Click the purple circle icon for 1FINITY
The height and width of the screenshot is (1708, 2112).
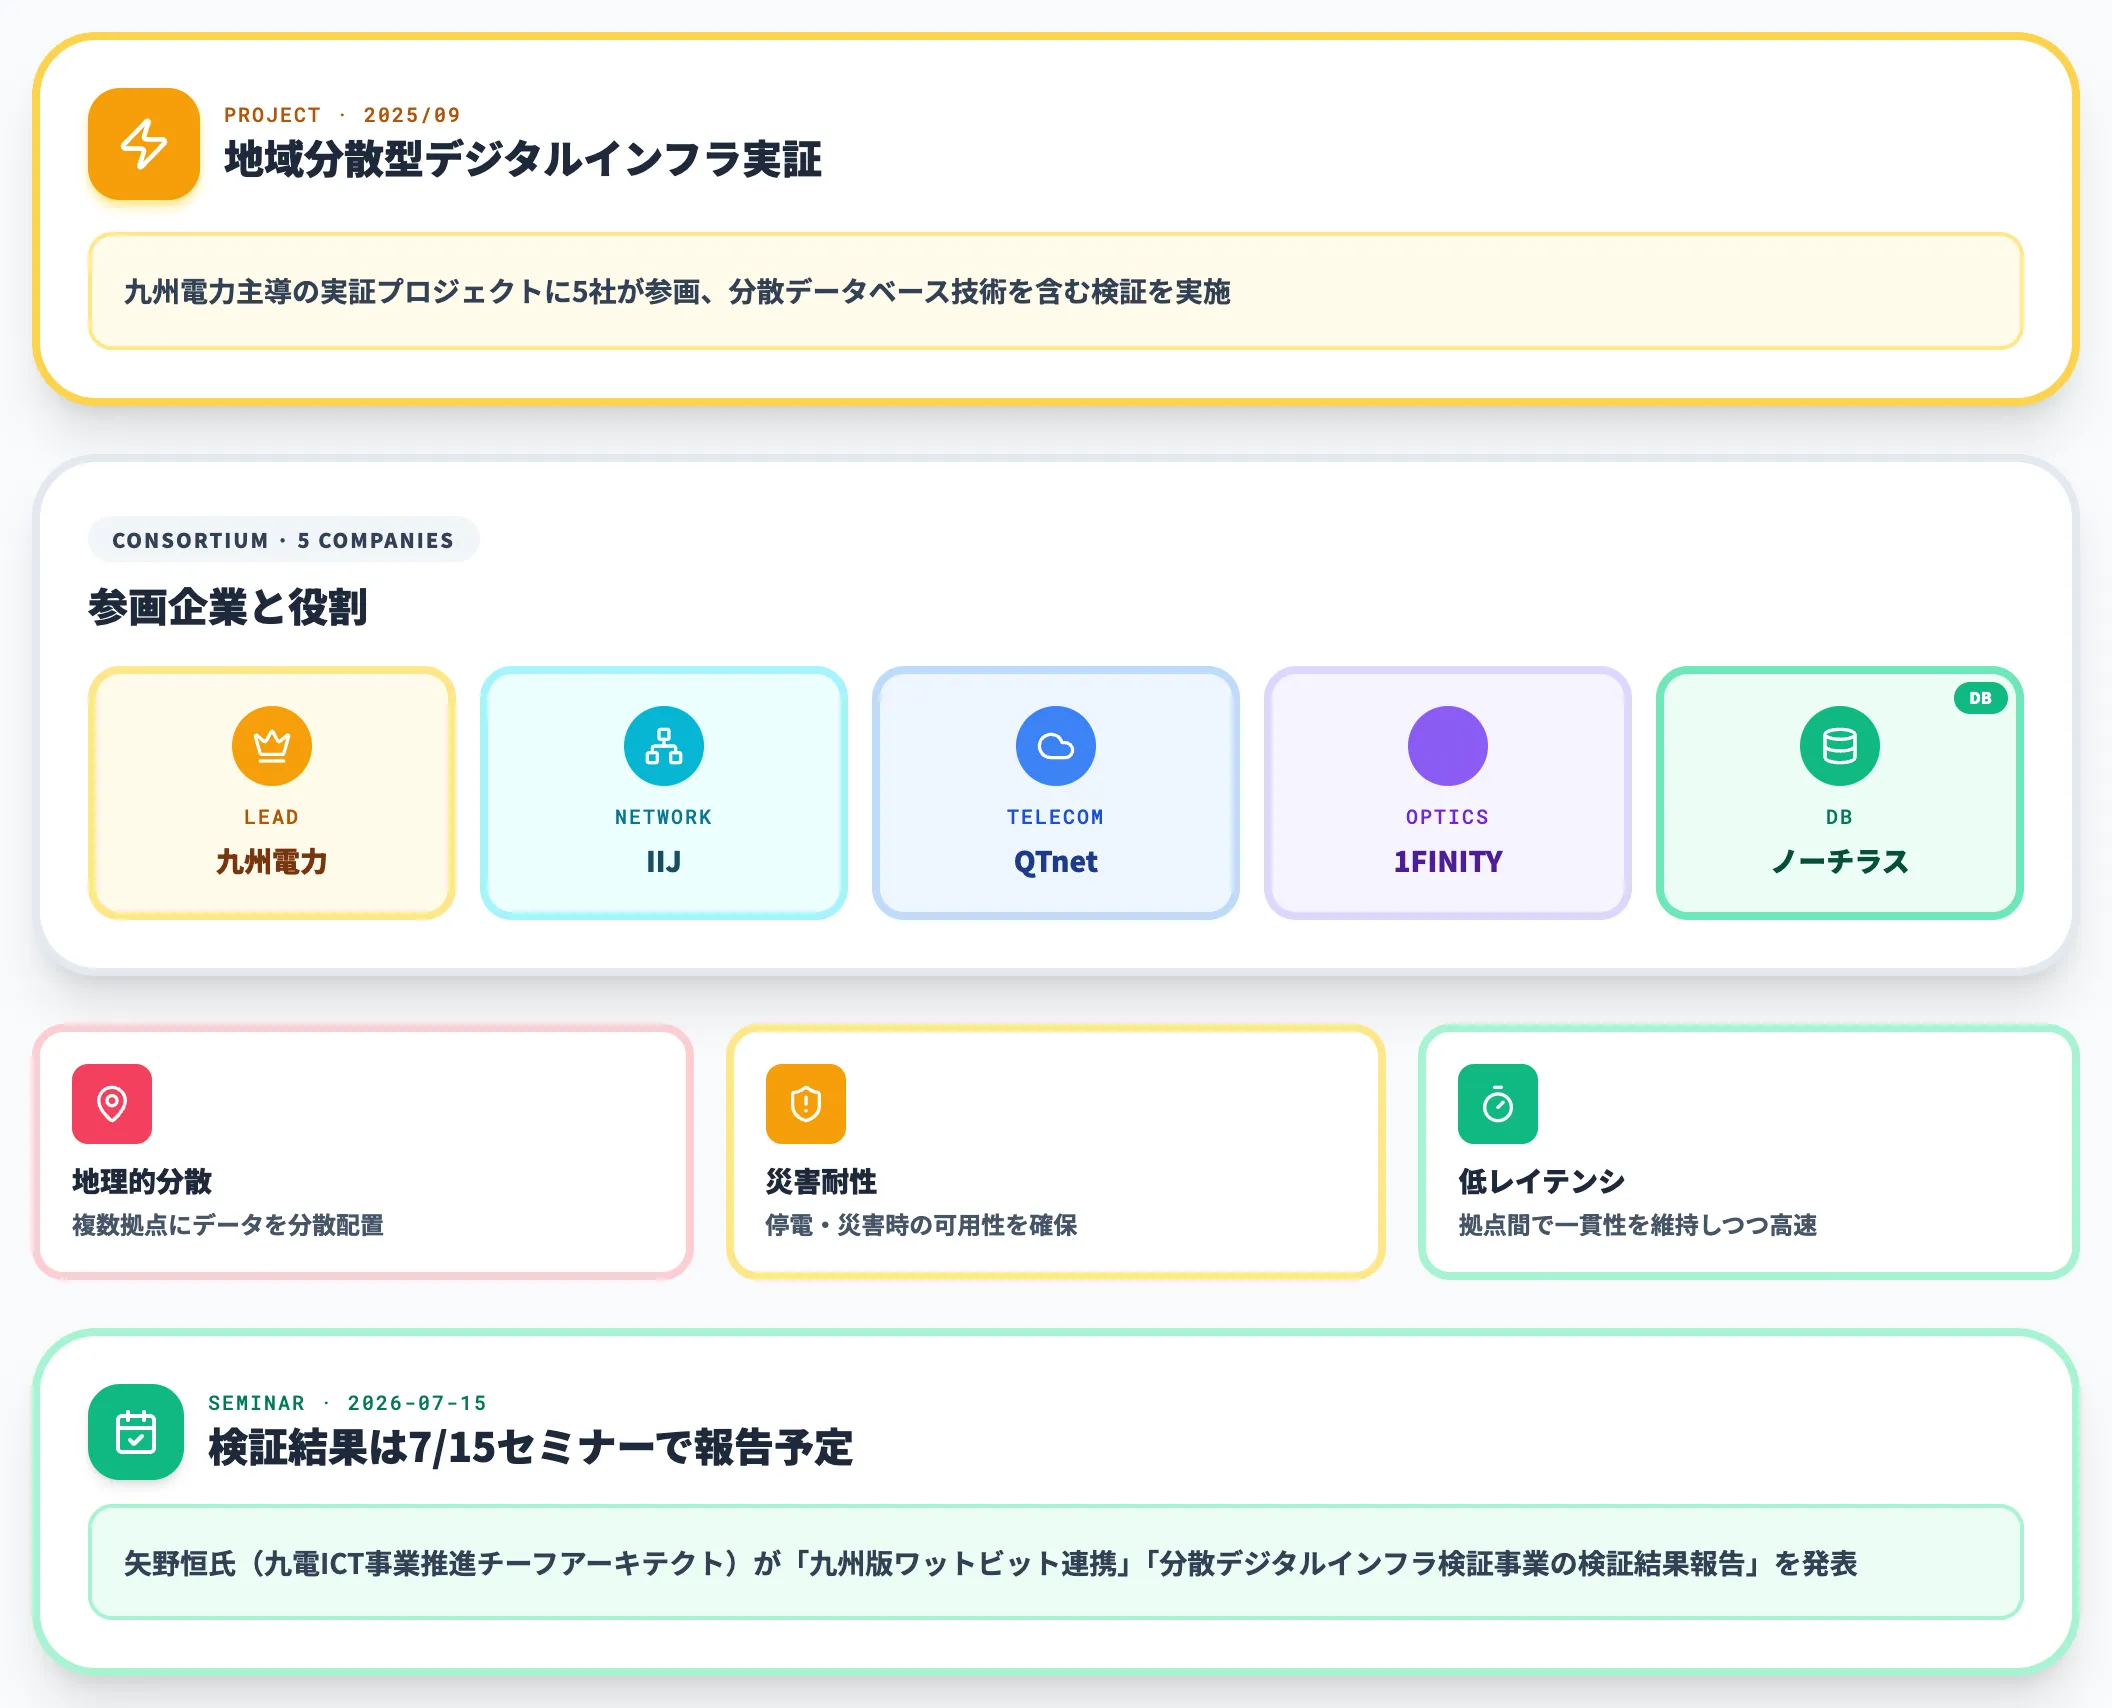tap(1448, 746)
